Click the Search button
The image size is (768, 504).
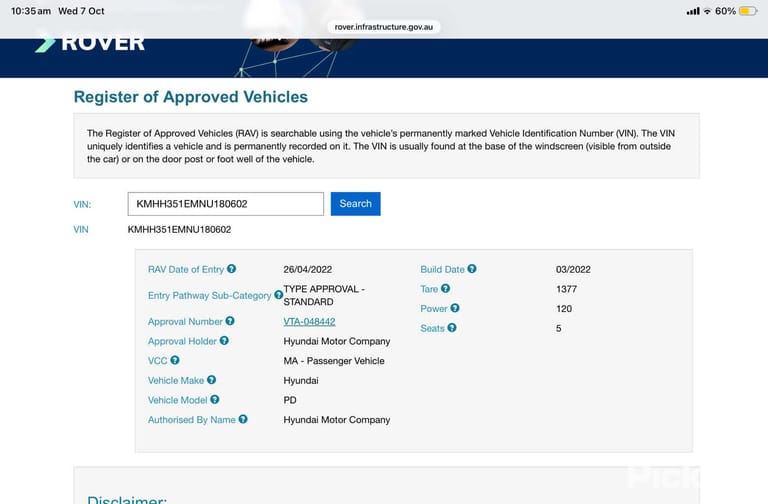tap(356, 204)
